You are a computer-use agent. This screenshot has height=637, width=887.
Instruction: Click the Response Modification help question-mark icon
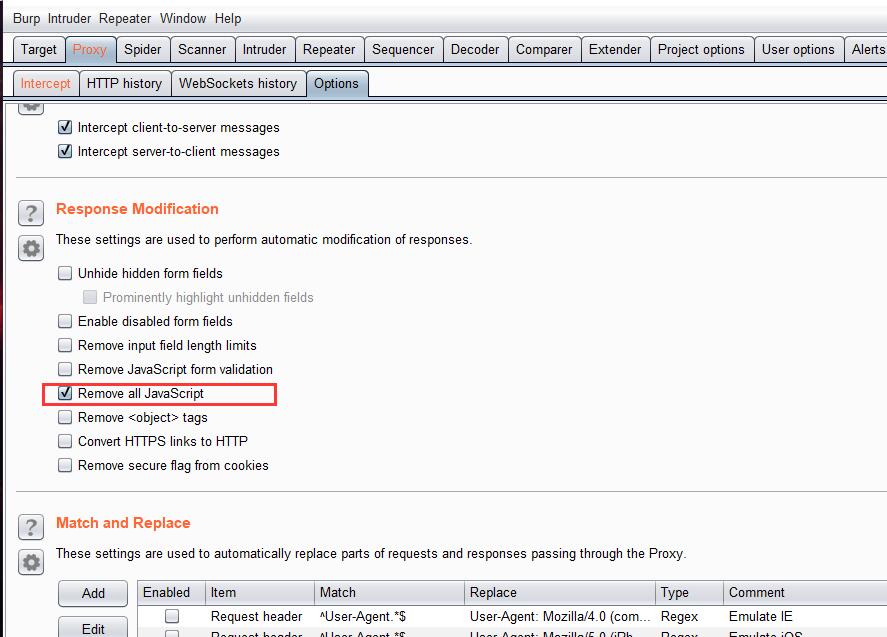coord(31,213)
